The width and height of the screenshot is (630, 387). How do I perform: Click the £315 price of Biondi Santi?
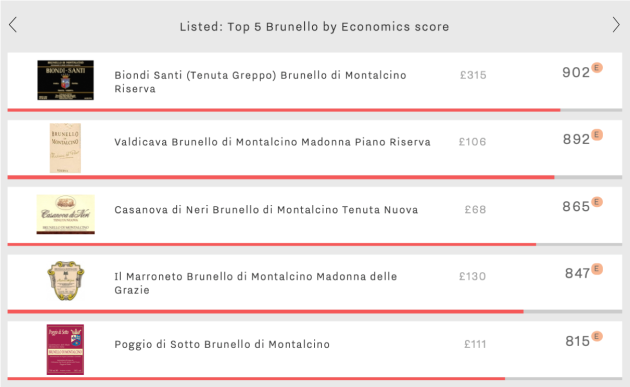click(473, 75)
